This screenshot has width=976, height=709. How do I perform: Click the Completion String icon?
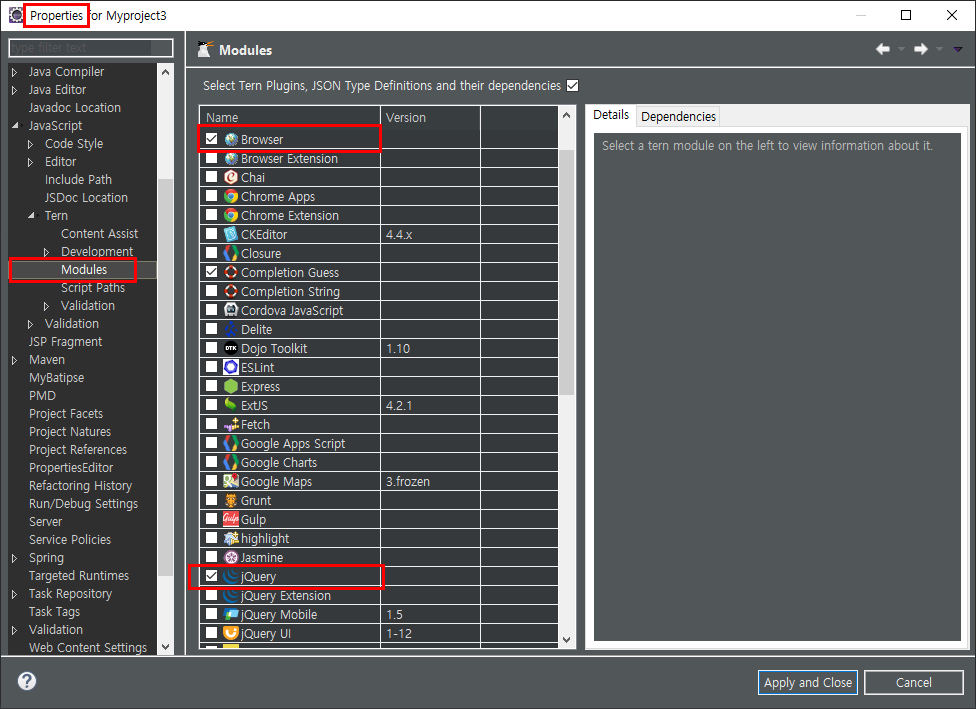point(231,291)
